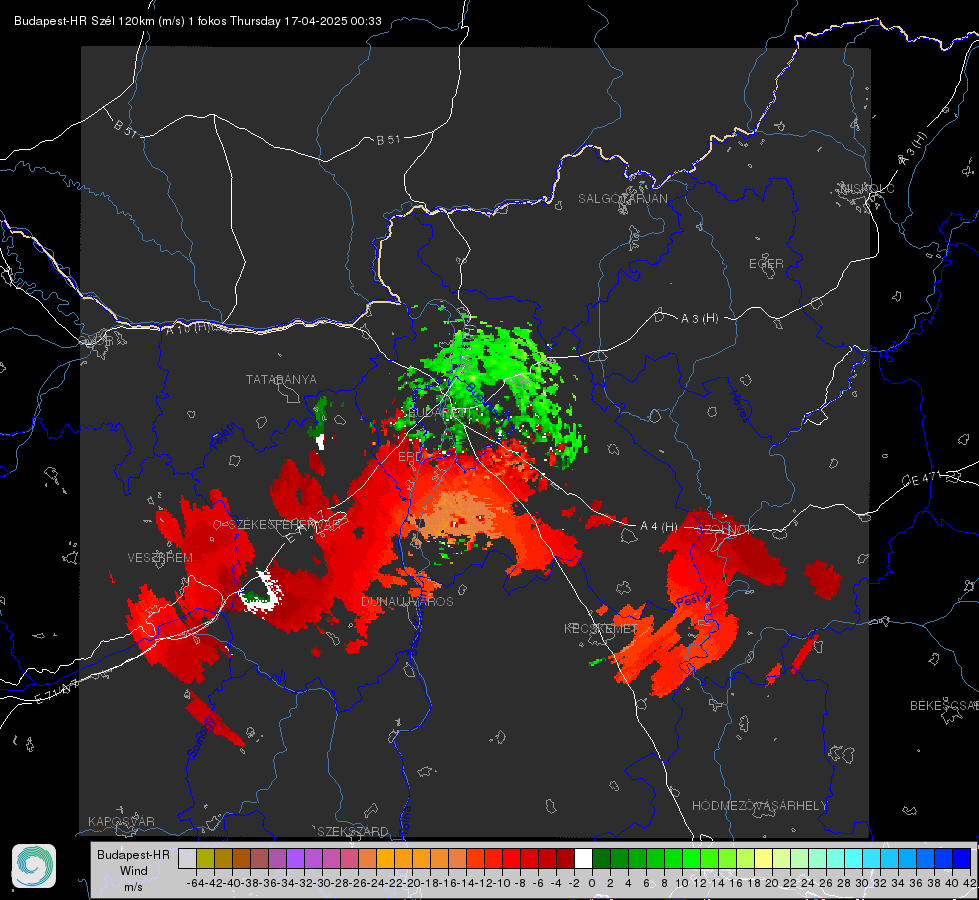The image size is (979, 900).
Task: Pick the dark green 0–2 m/s legend swatch
Action: pos(601,858)
